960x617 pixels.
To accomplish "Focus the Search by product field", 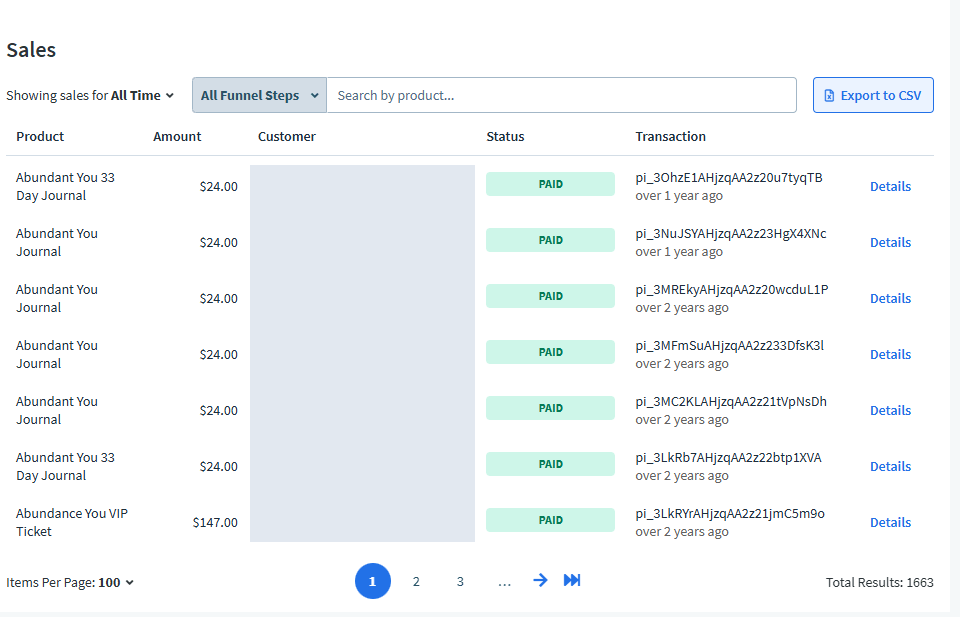I will click(561, 95).
